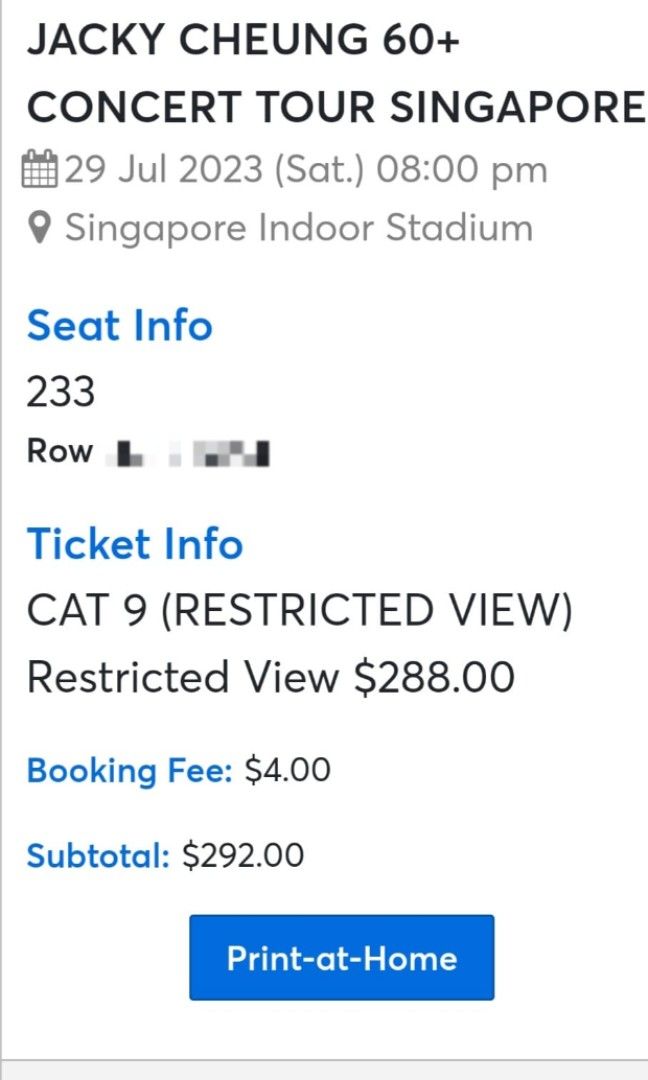648x1080 pixels.
Task: Tap the map marker beside Singapore Indoor Stadium
Action: pyautogui.click(x=38, y=228)
